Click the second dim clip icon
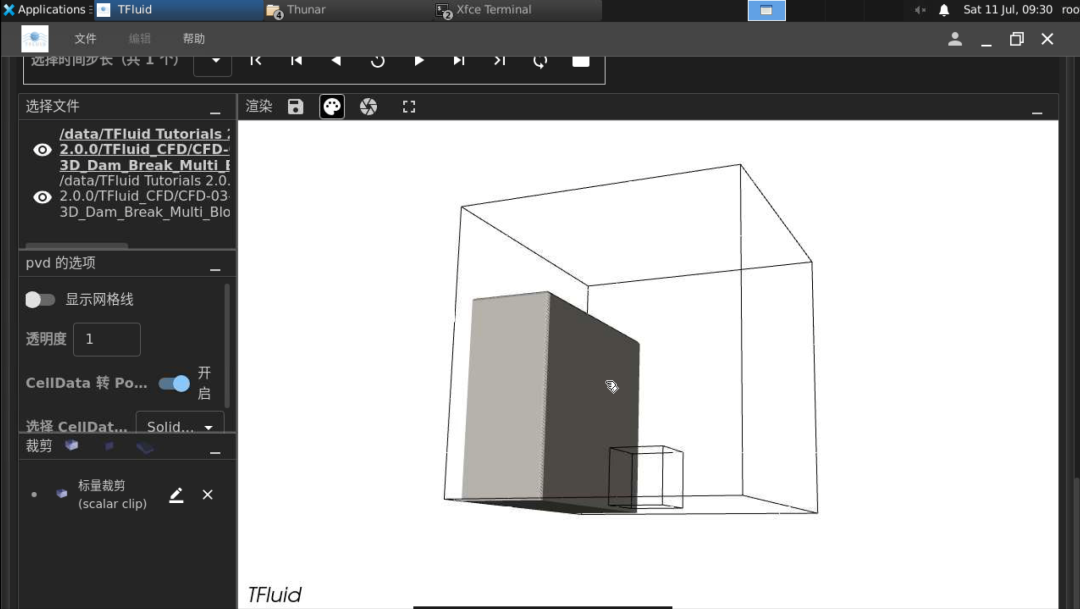This screenshot has height=609, width=1080. tap(109, 446)
